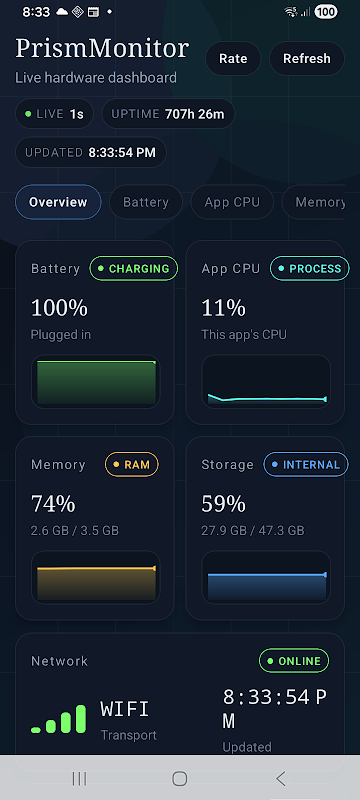Select the Overview tab
This screenshot has width=360, height=800.
(x=58, y=202)
